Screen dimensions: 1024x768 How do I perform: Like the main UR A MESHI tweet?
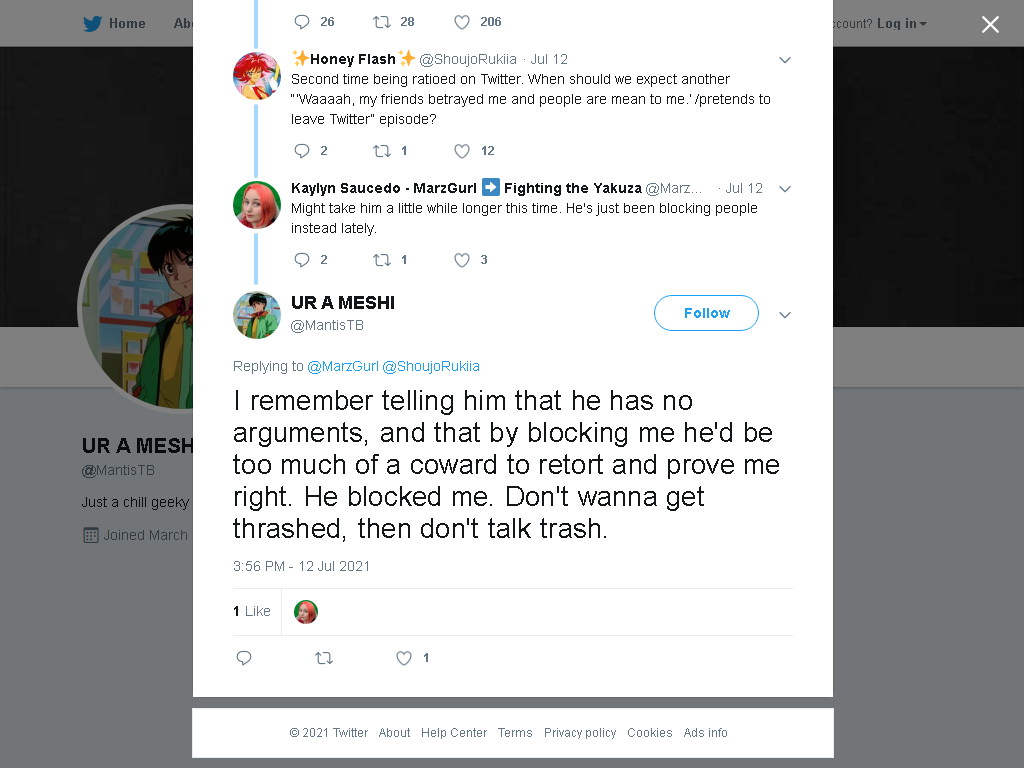tap(404, 658)
